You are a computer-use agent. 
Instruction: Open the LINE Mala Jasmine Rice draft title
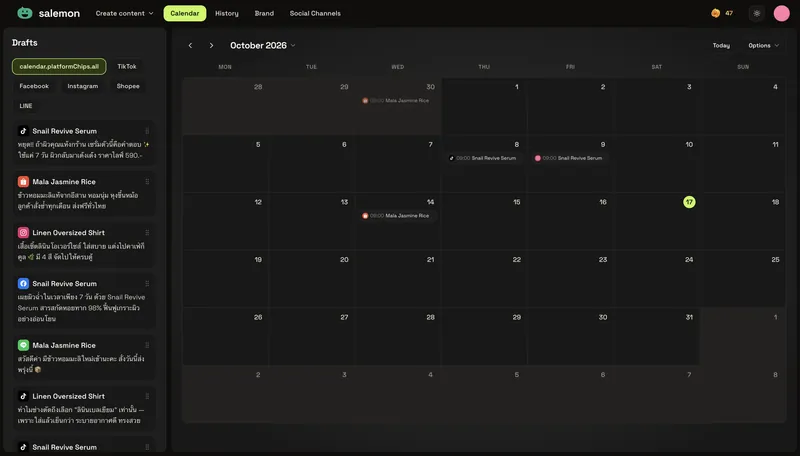[64, 345]
